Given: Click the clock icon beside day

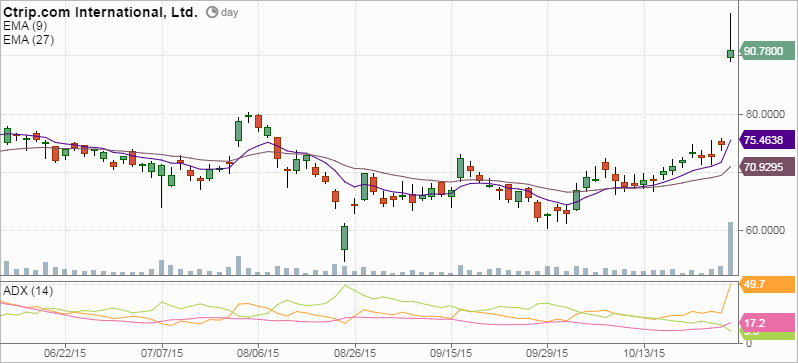Looking at the screenshot, I should click(212, 13).
